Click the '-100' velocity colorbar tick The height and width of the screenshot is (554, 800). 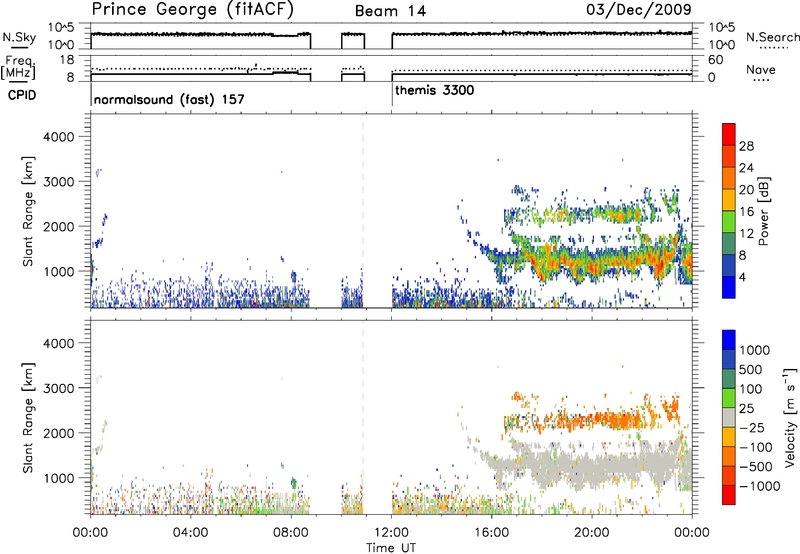click(x=756, y=447)
